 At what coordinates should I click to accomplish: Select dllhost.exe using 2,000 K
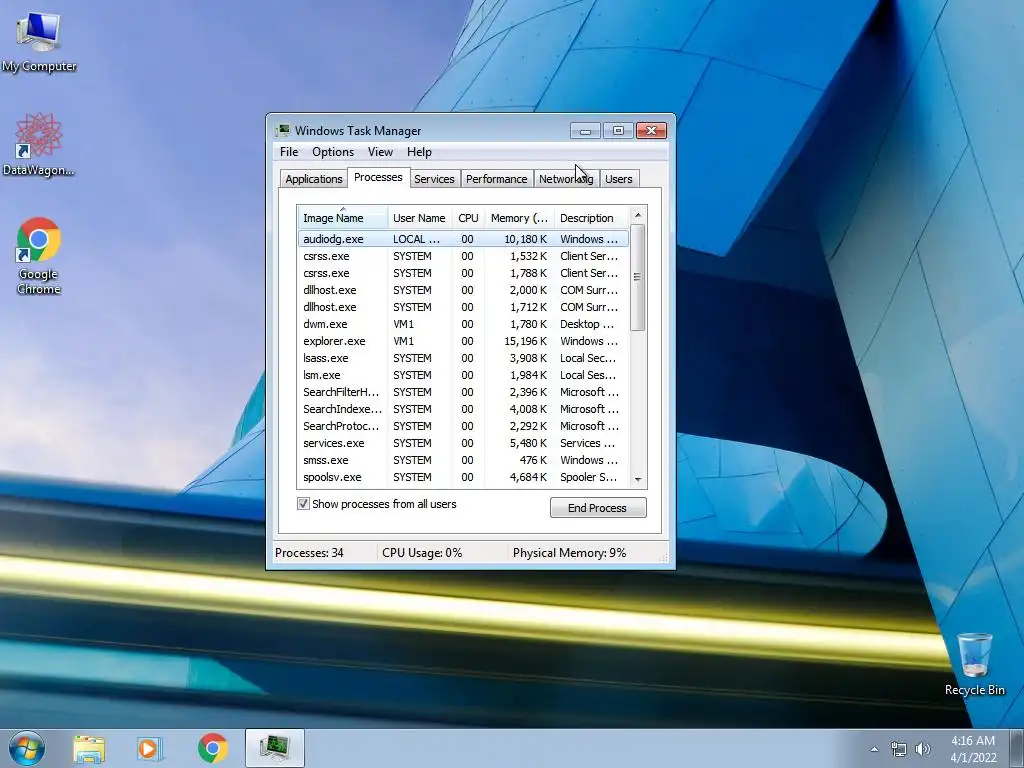tap(463, 290)
